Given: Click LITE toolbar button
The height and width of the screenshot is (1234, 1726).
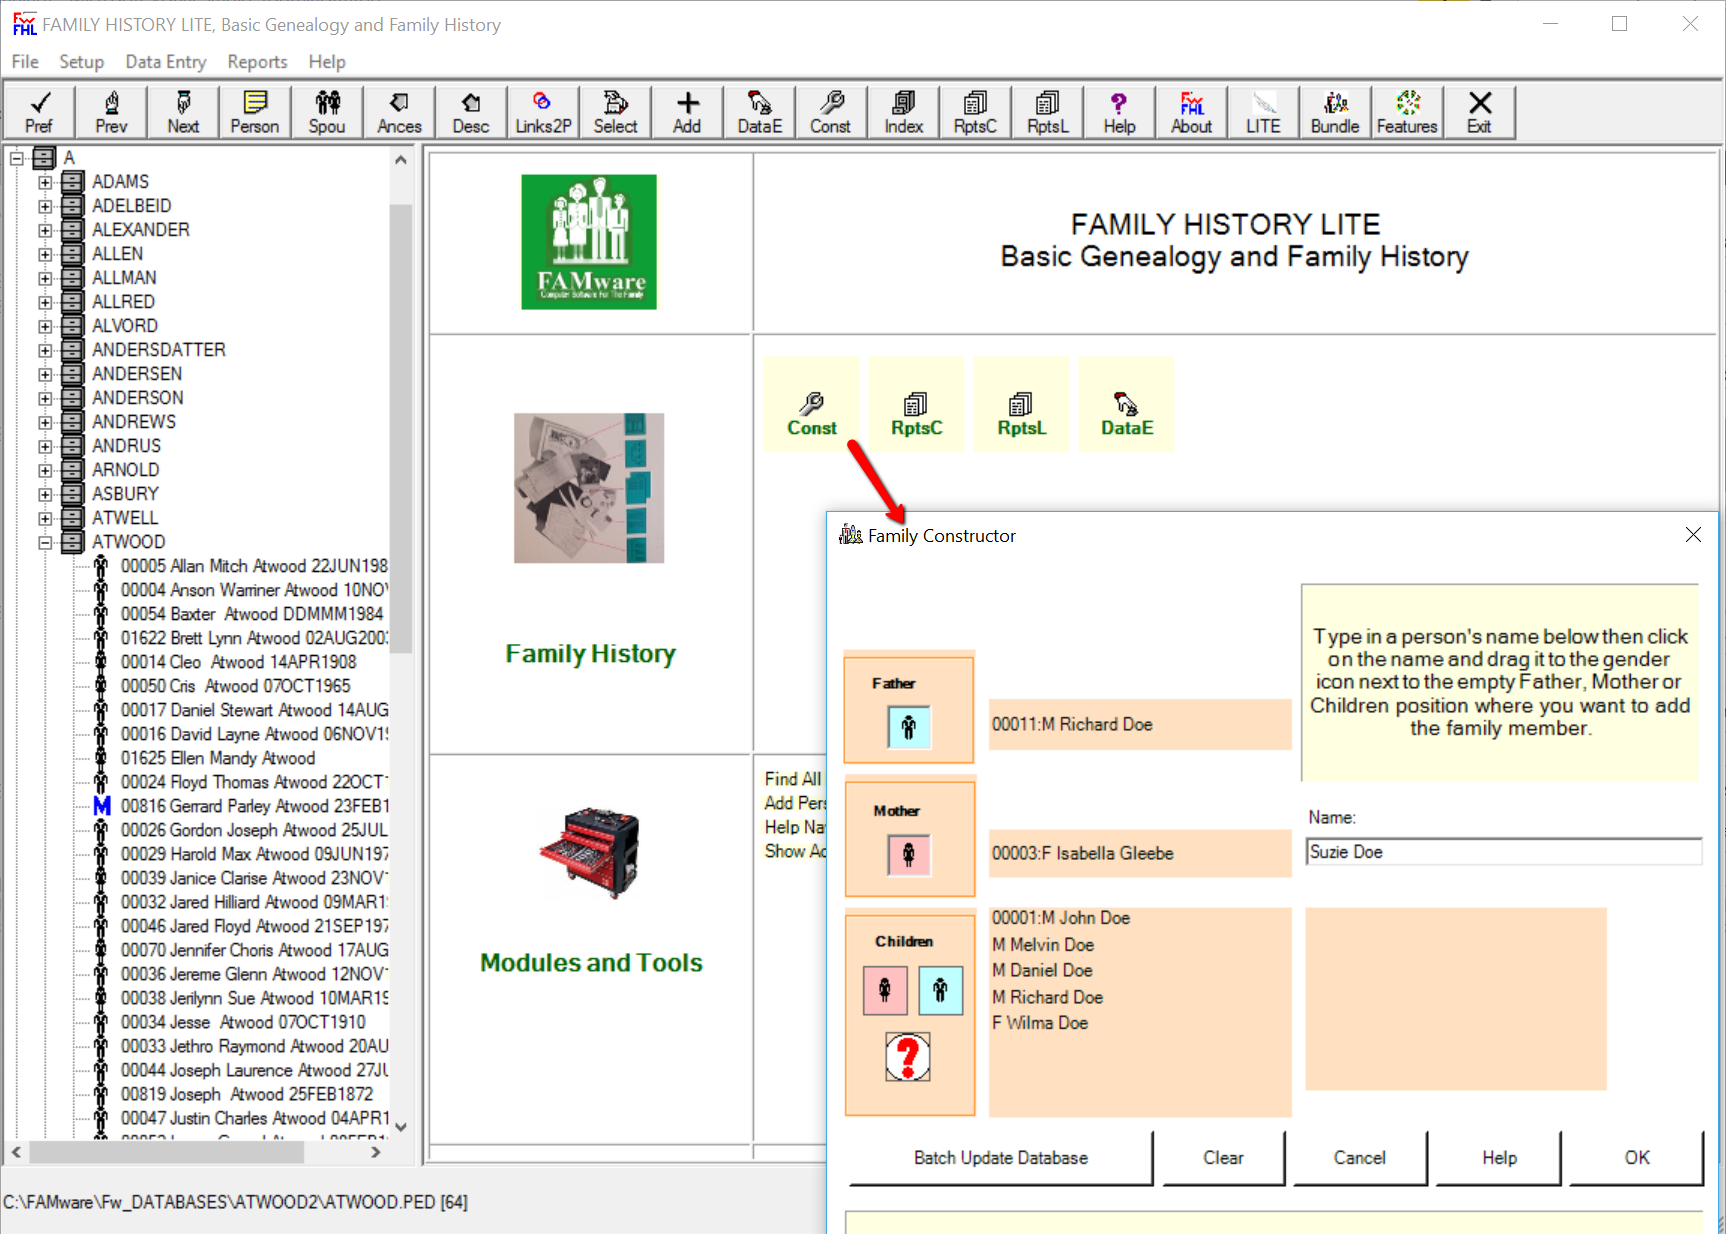Looking at the screenshot, I should [1263, 112].
